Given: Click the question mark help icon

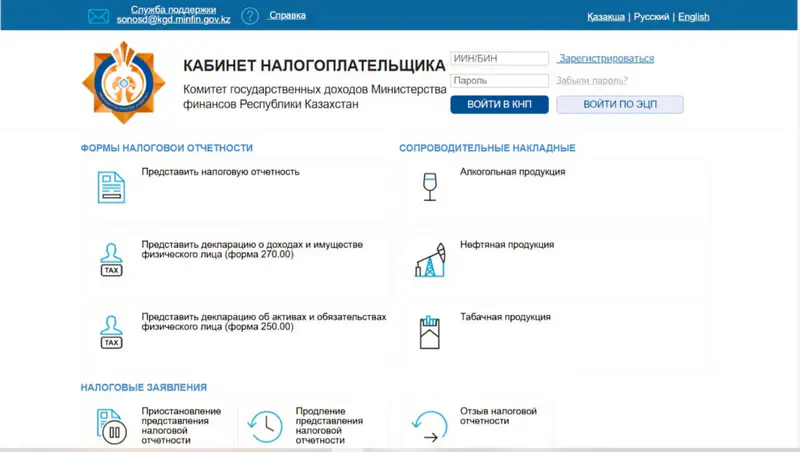Looking at the screenshot, I should [250, 16].
